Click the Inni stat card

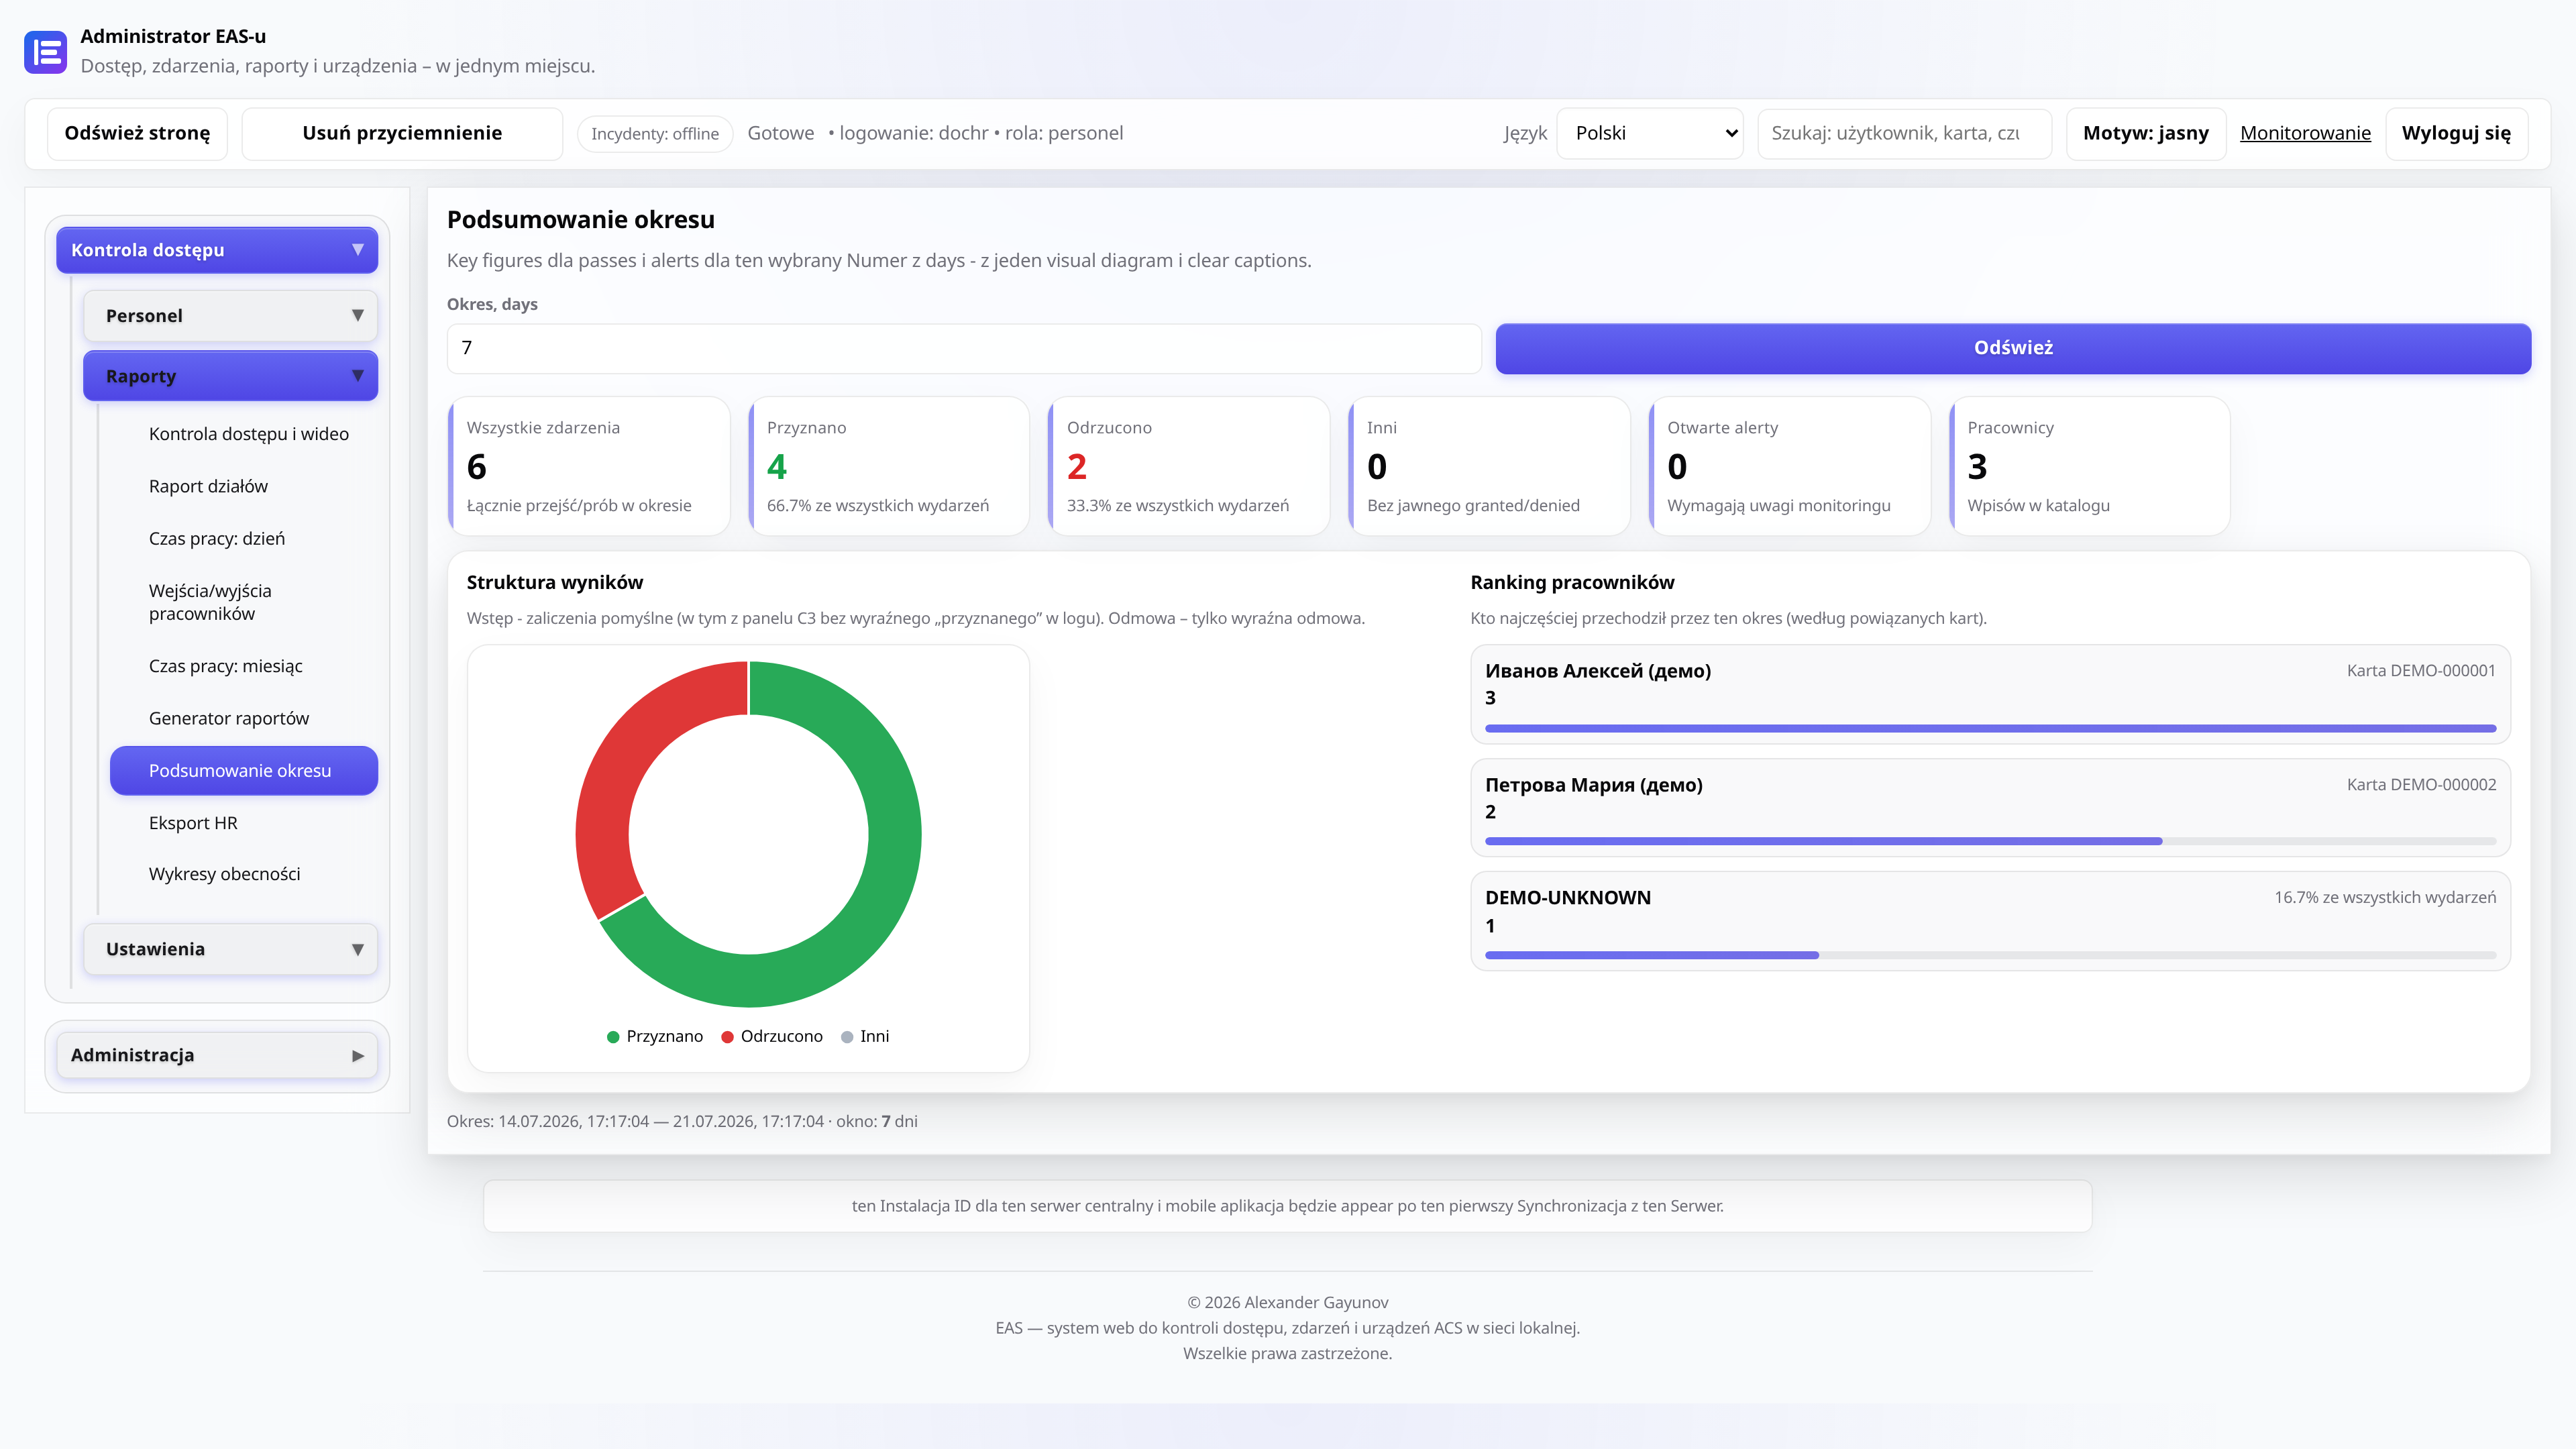[1489, 466]
